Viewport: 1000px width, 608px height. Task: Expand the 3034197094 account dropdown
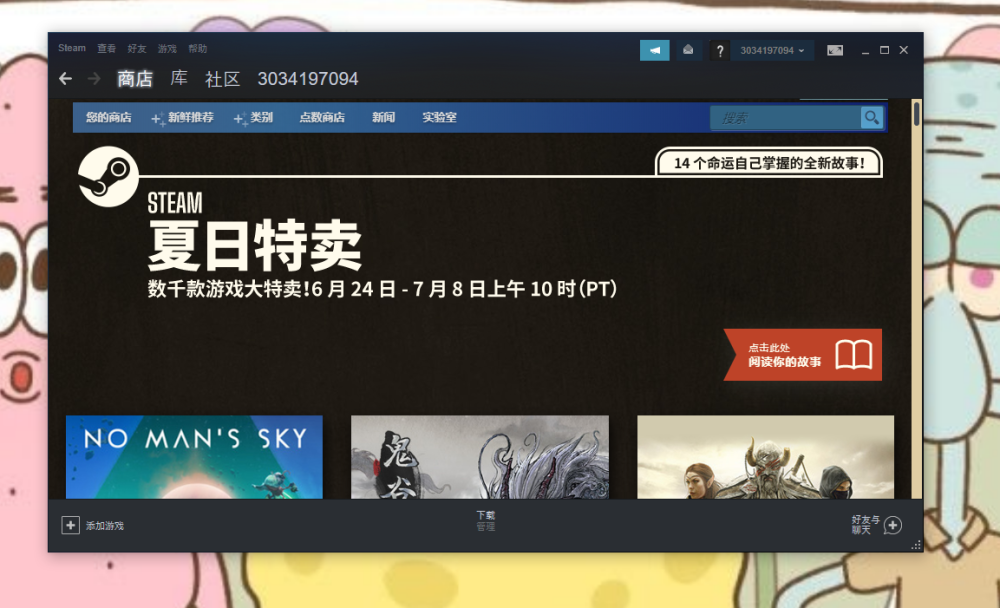coord(772,50)
